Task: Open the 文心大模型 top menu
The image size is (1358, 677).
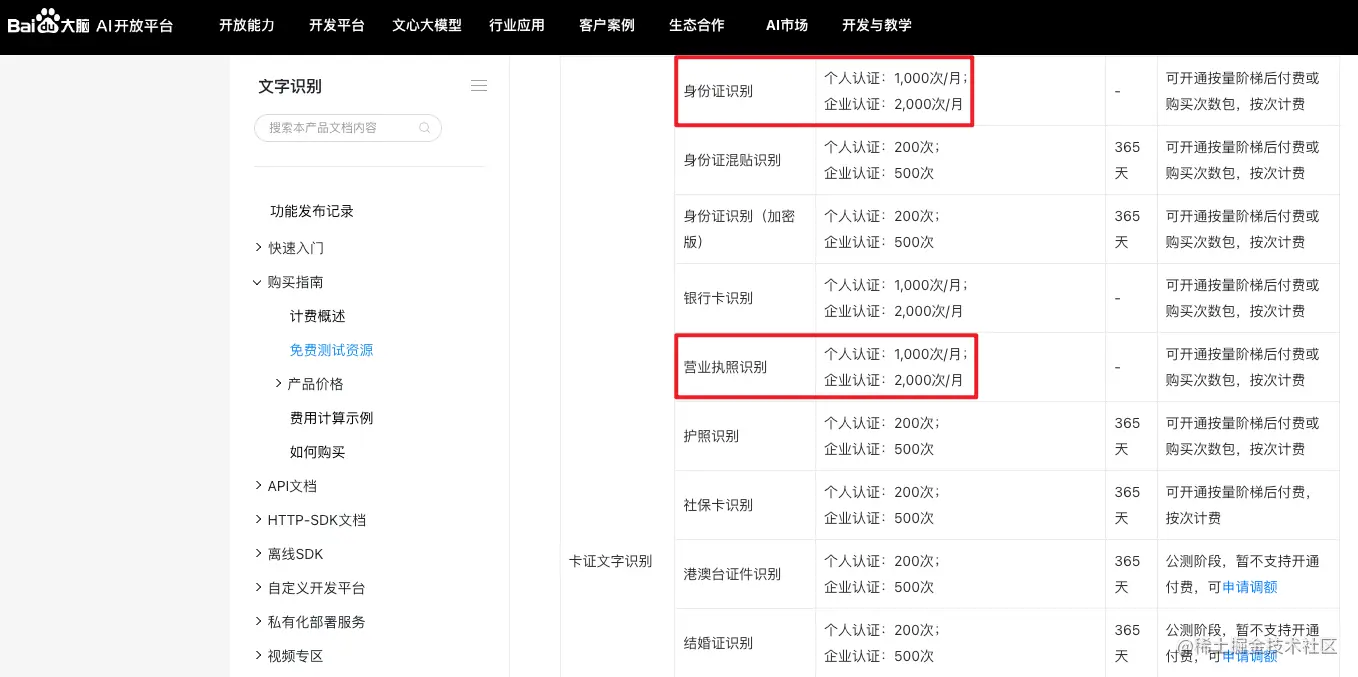Action: point(427,25)
